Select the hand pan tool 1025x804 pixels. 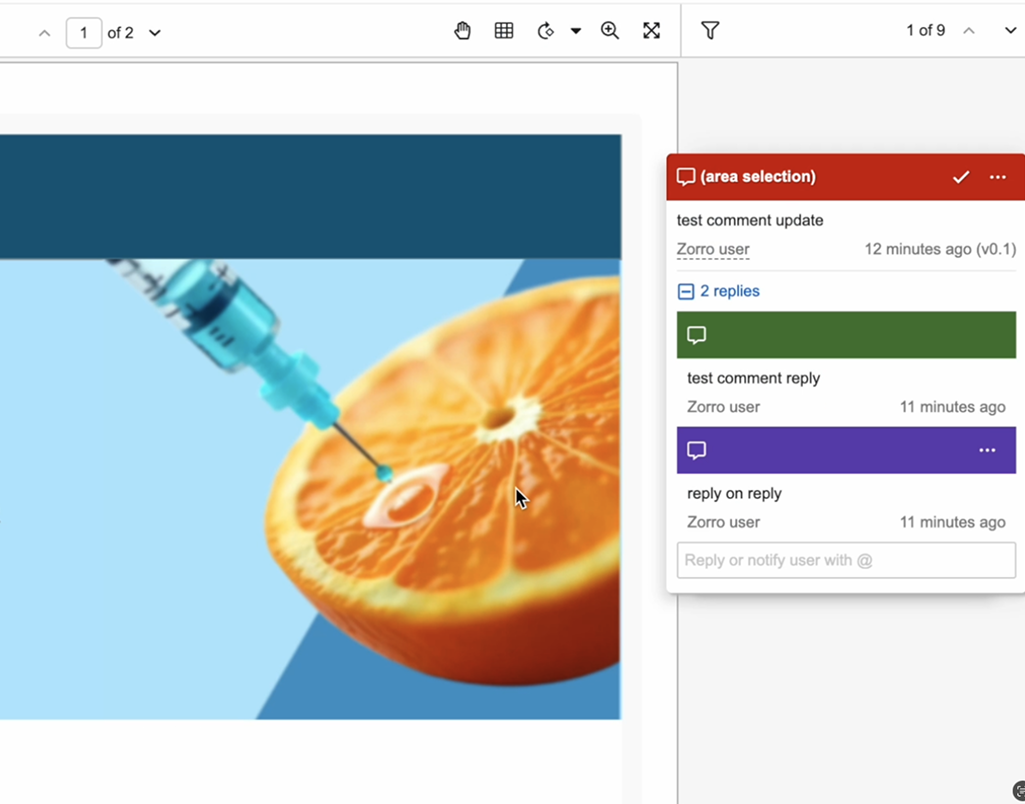[x=462, y=31]
